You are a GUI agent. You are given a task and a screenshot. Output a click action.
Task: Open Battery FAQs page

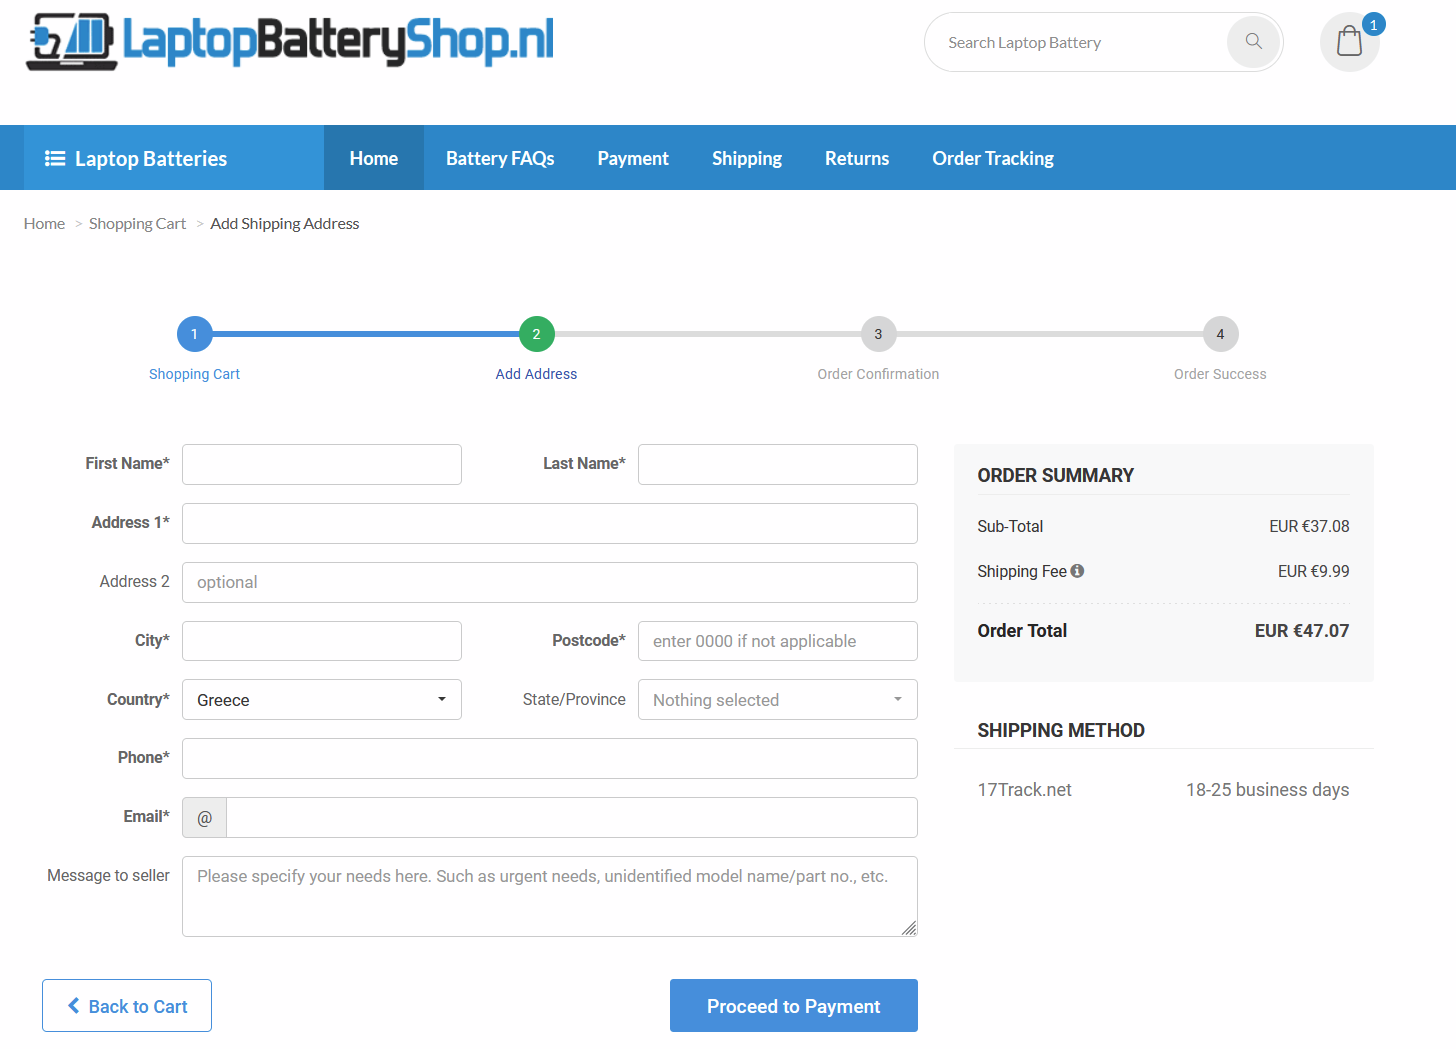(x=500, y=158)
